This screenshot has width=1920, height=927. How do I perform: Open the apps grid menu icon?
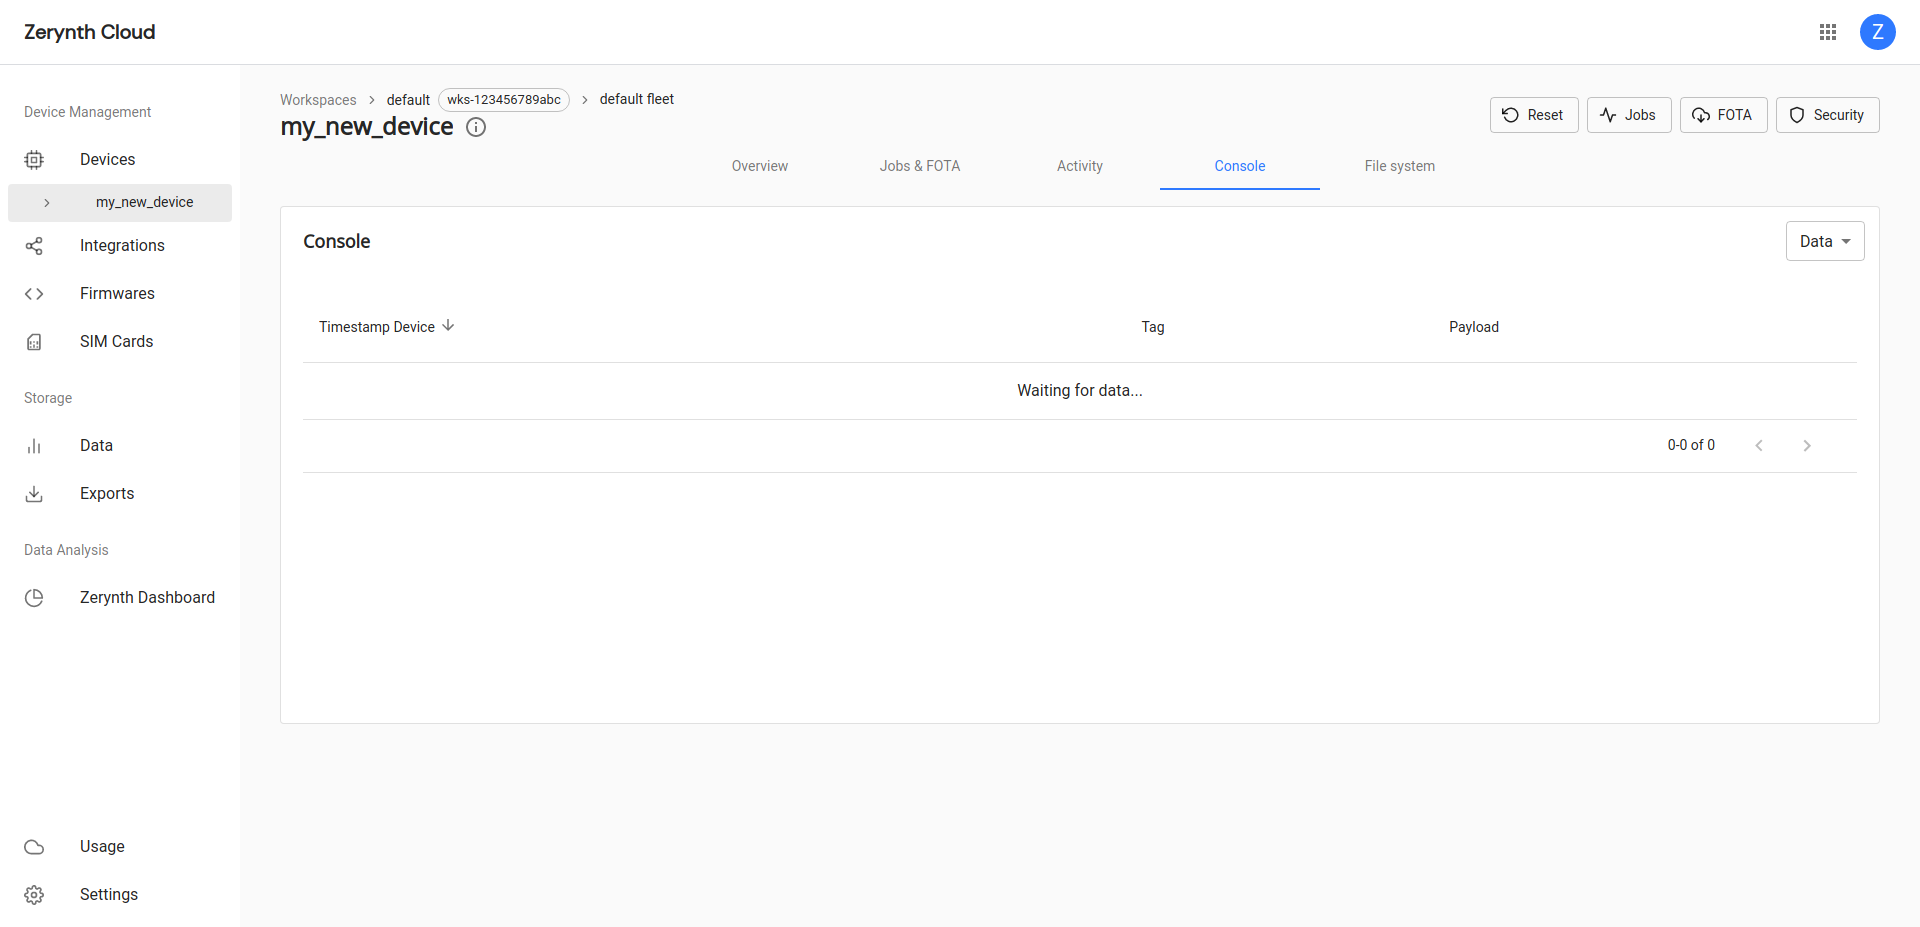click(x=1828, y=32)
